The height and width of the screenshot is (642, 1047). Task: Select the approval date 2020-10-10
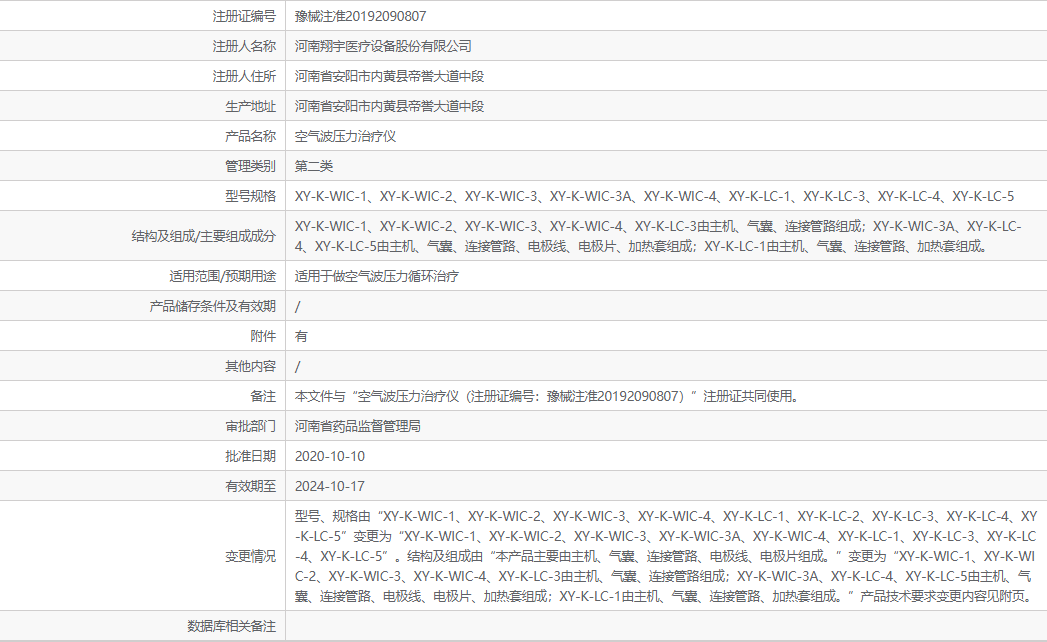330,456
